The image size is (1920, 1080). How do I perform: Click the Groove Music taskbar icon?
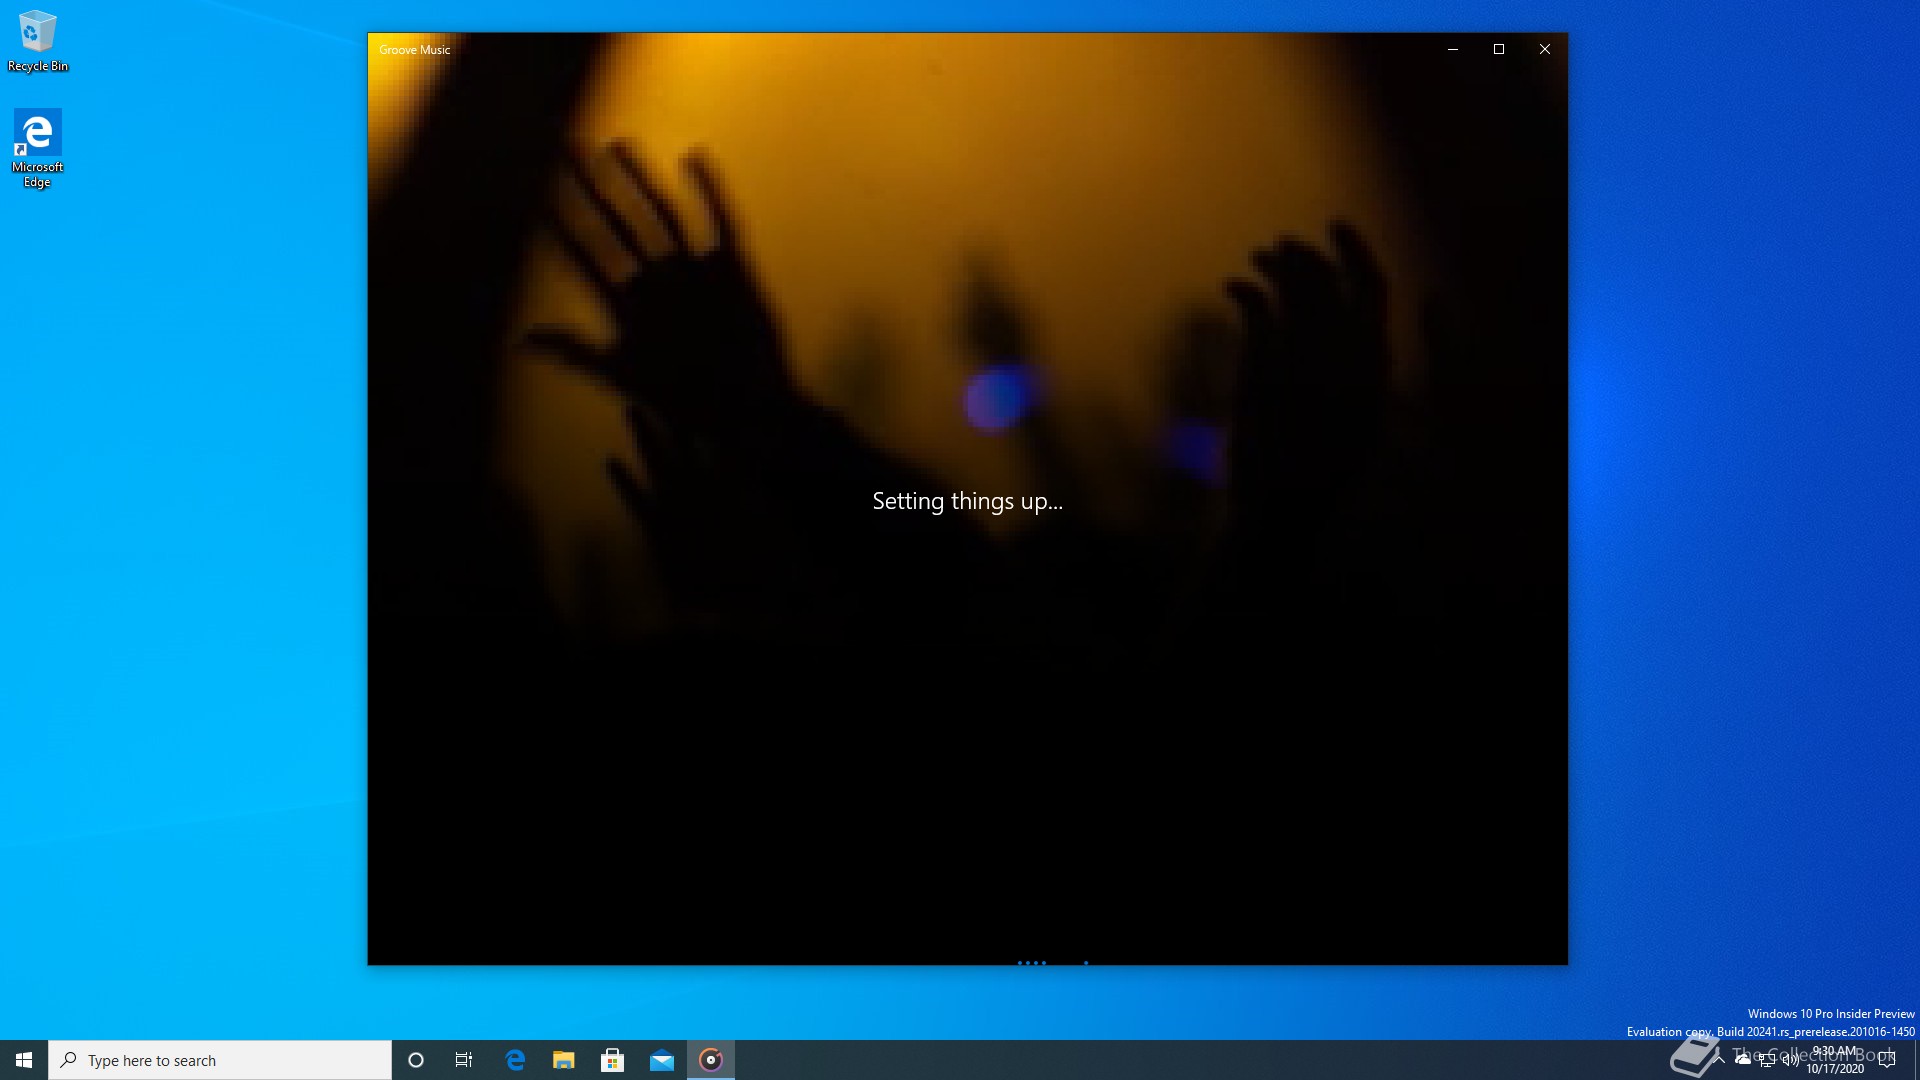point(711,1060)
